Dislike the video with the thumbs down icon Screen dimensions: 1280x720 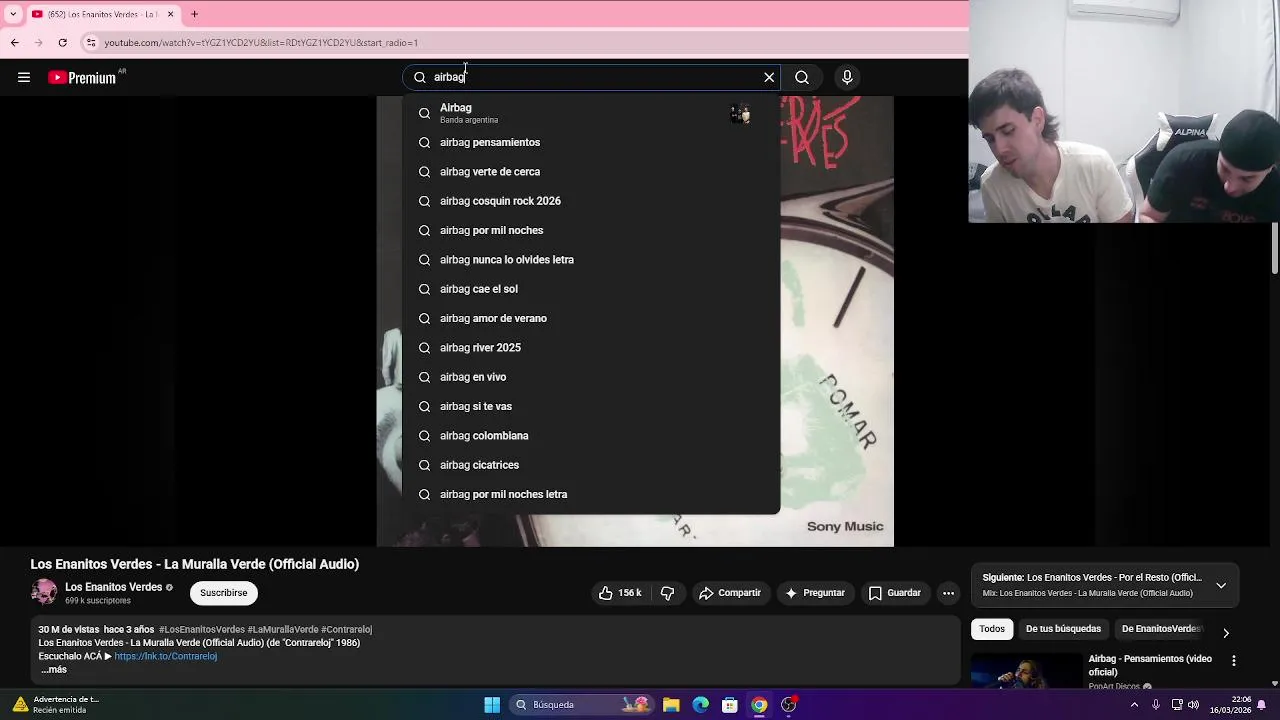(x=668, y=593)
